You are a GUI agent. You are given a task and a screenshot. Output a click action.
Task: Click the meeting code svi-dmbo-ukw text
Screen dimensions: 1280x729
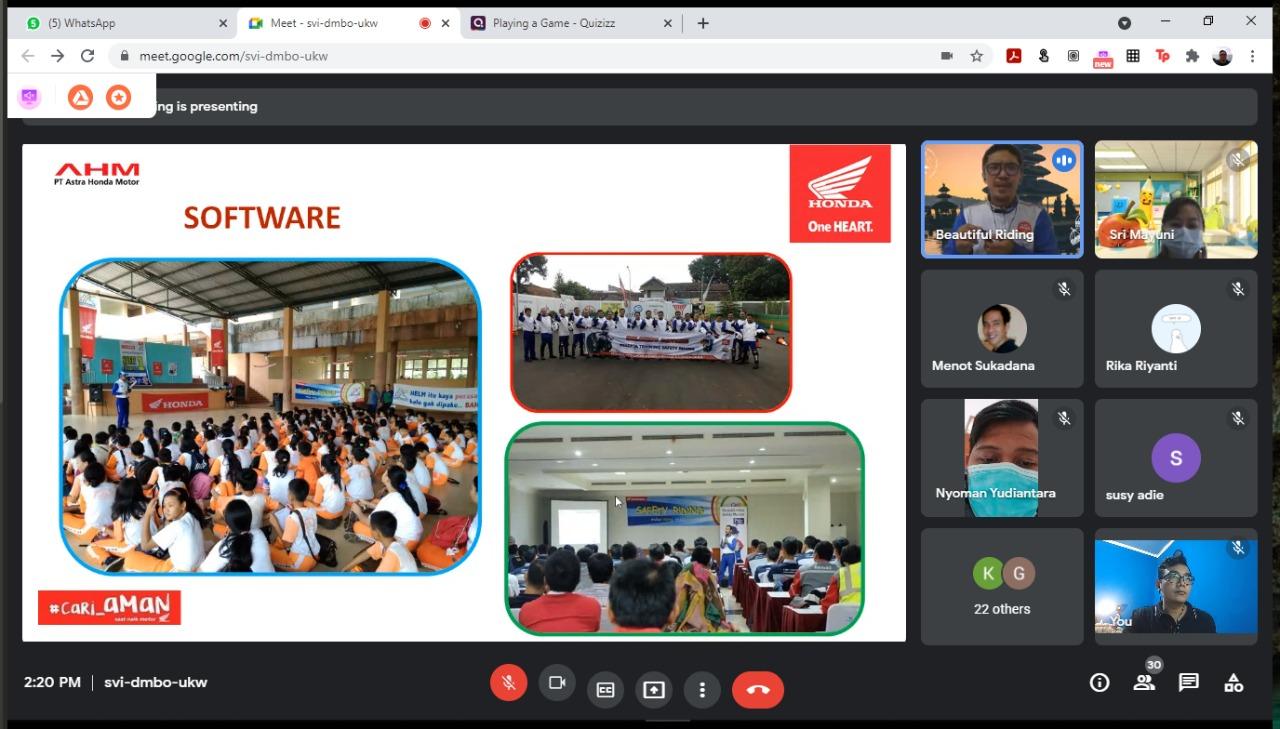point(156,683)
